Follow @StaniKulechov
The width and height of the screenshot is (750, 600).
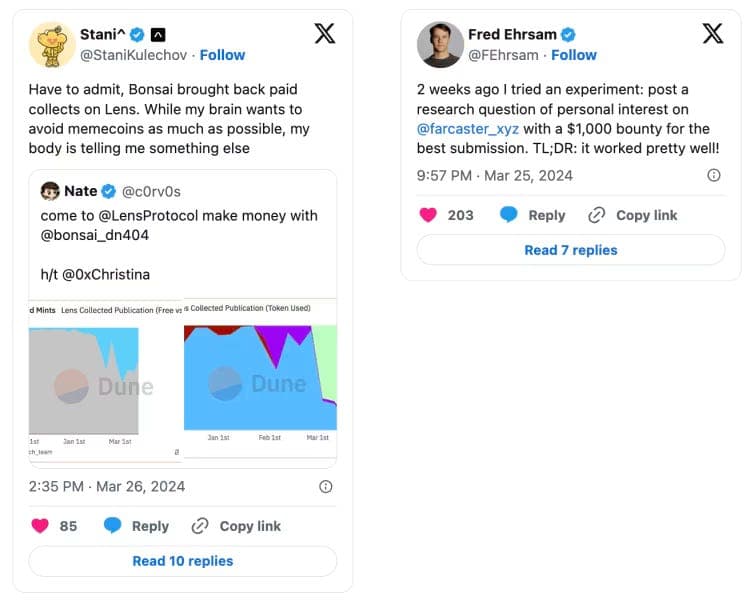222,55
